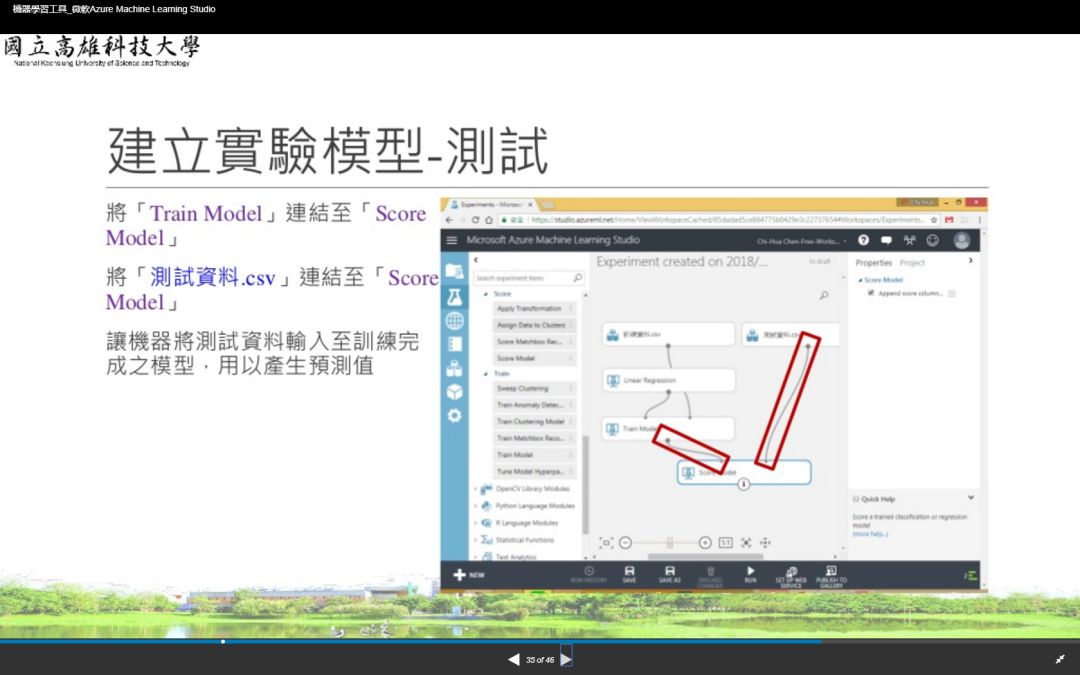
Task: Collapse the Quick Help section
Action: point(970,497)
